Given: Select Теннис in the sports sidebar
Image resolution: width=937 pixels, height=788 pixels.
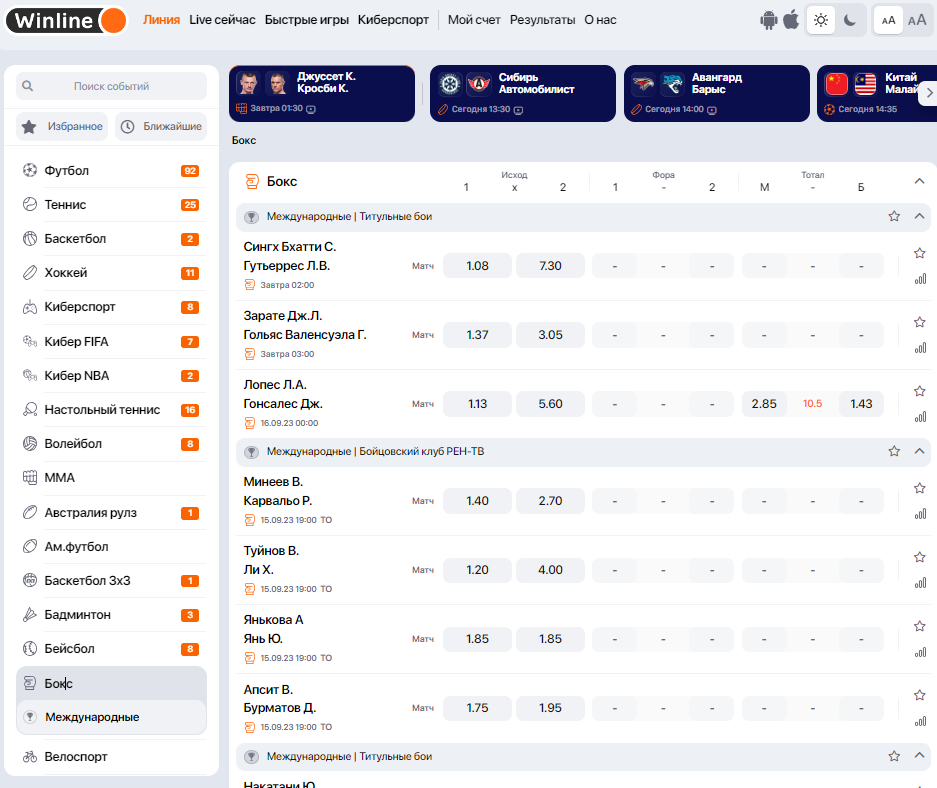Looking at the screenshot, I should pos(111,205).
